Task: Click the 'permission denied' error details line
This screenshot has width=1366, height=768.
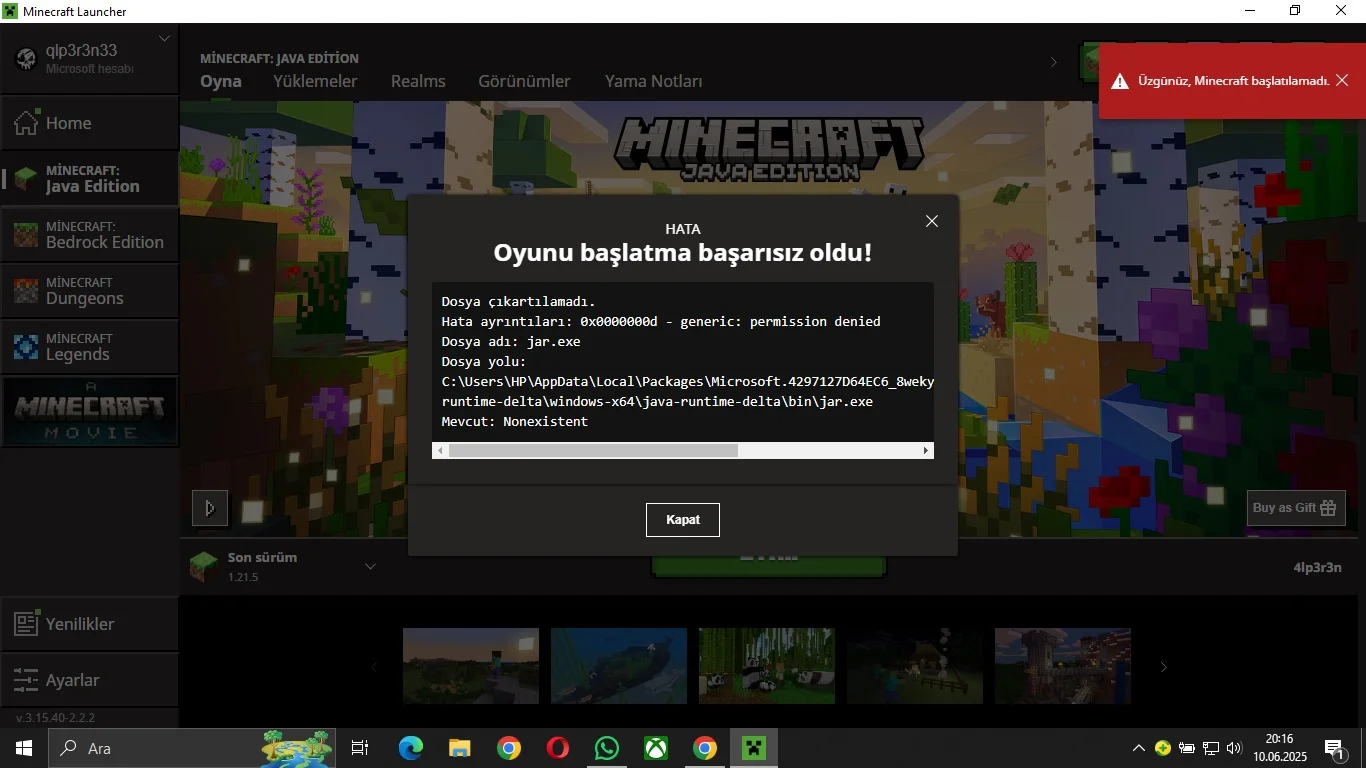Action: pos(661,322)
